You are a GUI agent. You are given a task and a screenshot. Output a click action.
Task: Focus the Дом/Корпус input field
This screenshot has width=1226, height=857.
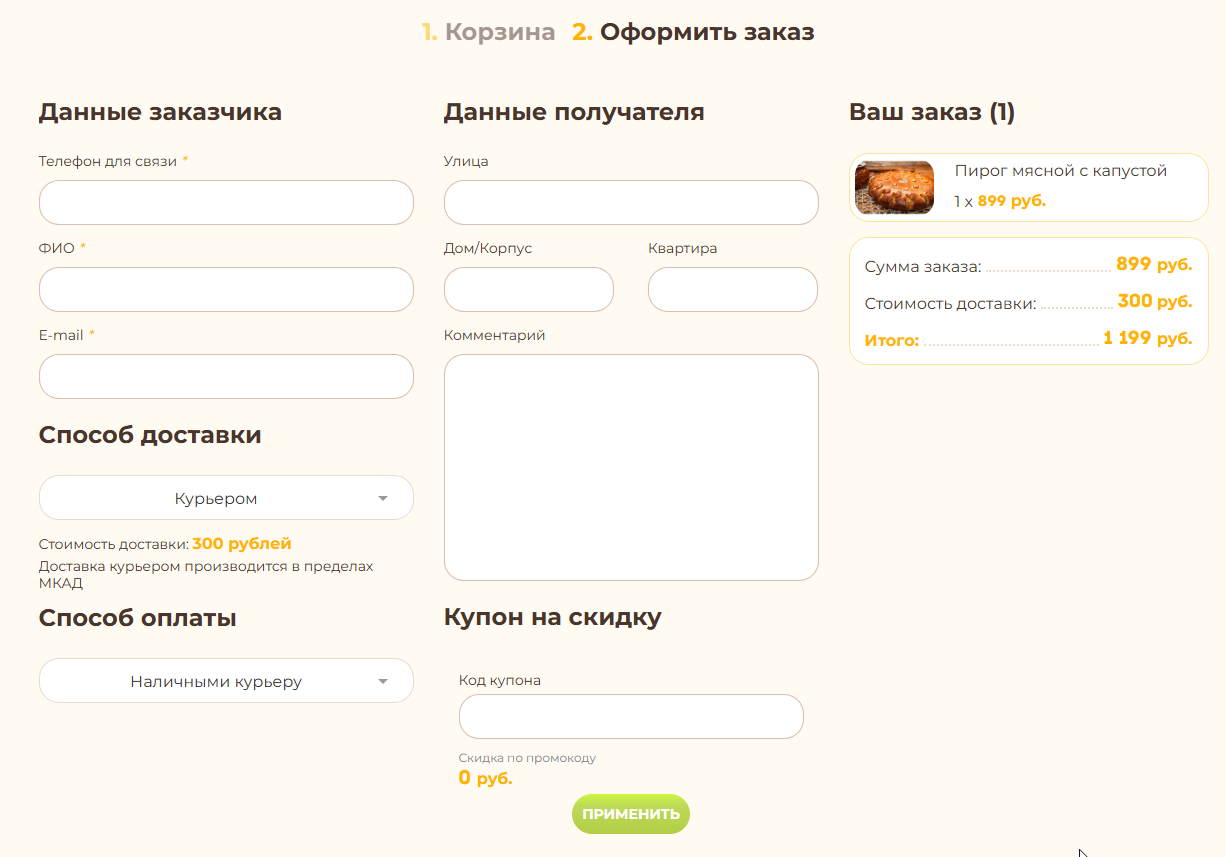point(528,290)
